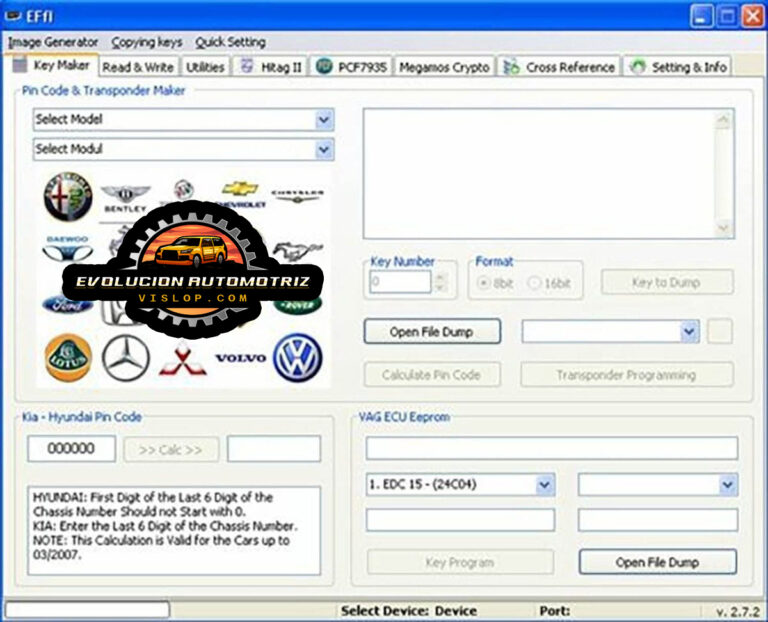The height and width of the screenshot is (622, 768).
Task: Open the Image Generator menu
Action: (x=53, y=42)
